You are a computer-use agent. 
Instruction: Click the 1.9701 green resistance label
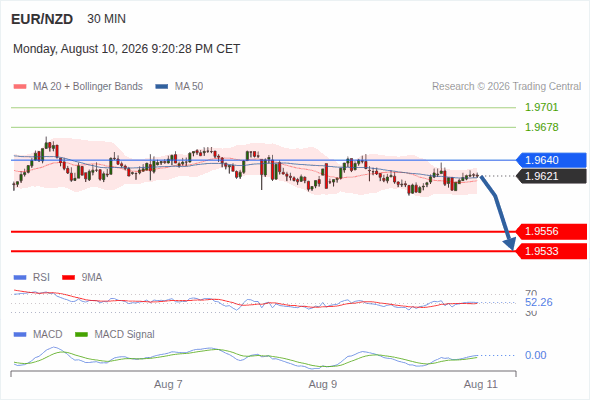[541, 108]
